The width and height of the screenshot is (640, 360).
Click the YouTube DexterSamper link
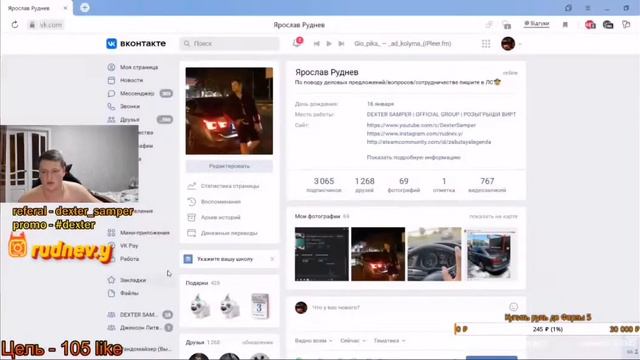coord(421,125)
